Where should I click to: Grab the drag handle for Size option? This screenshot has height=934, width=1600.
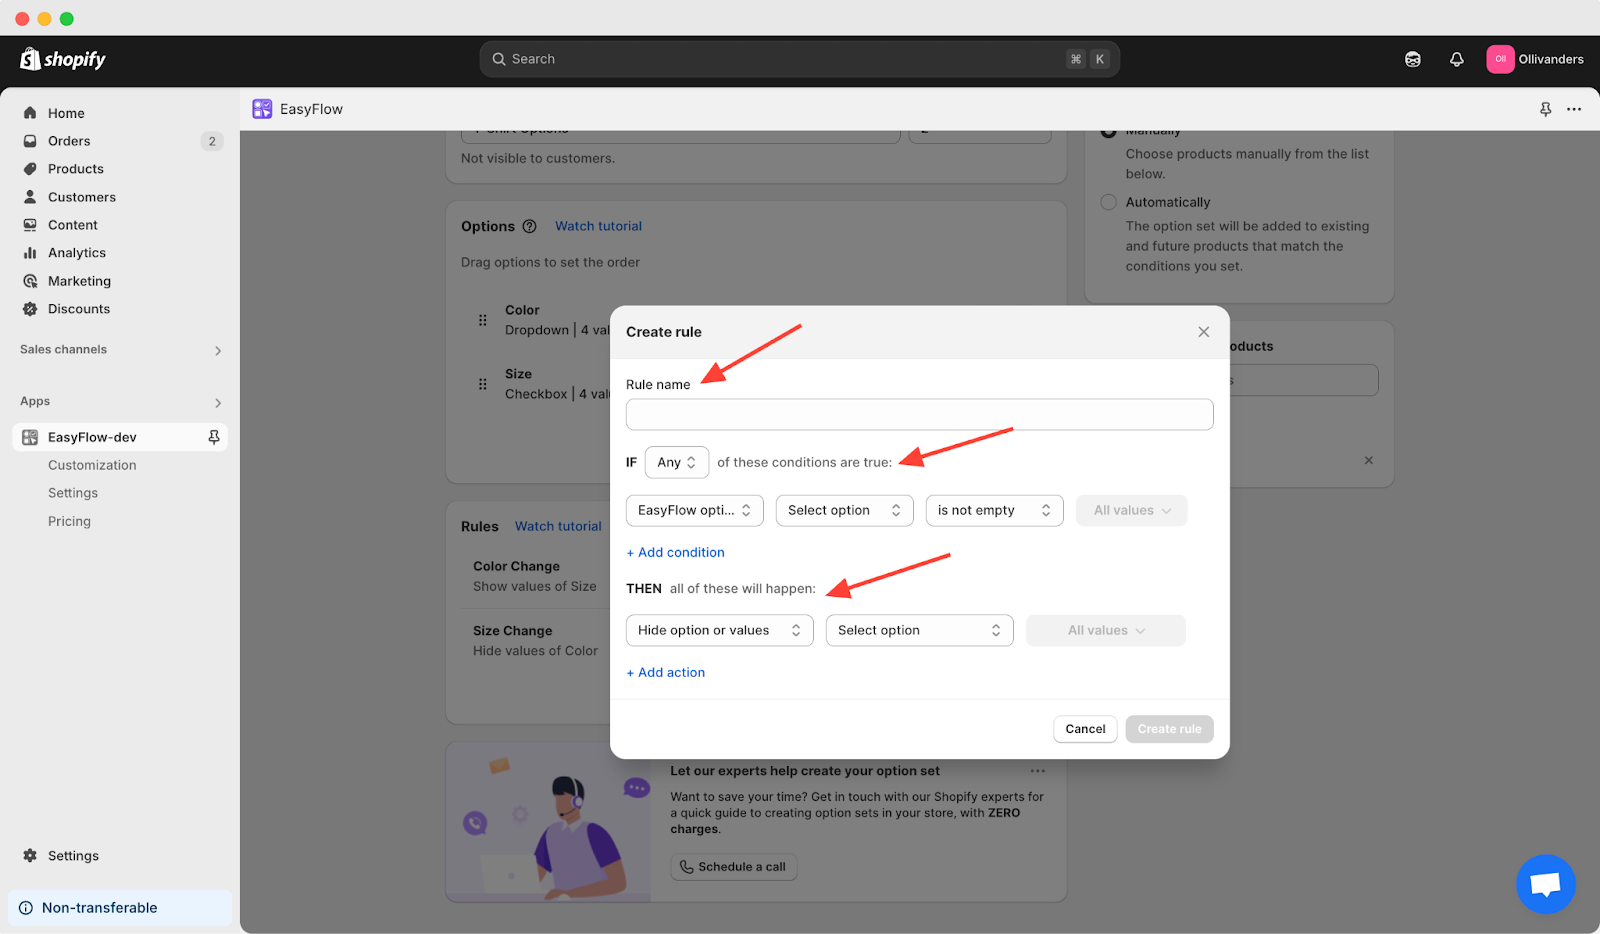(x=483, y=384)
